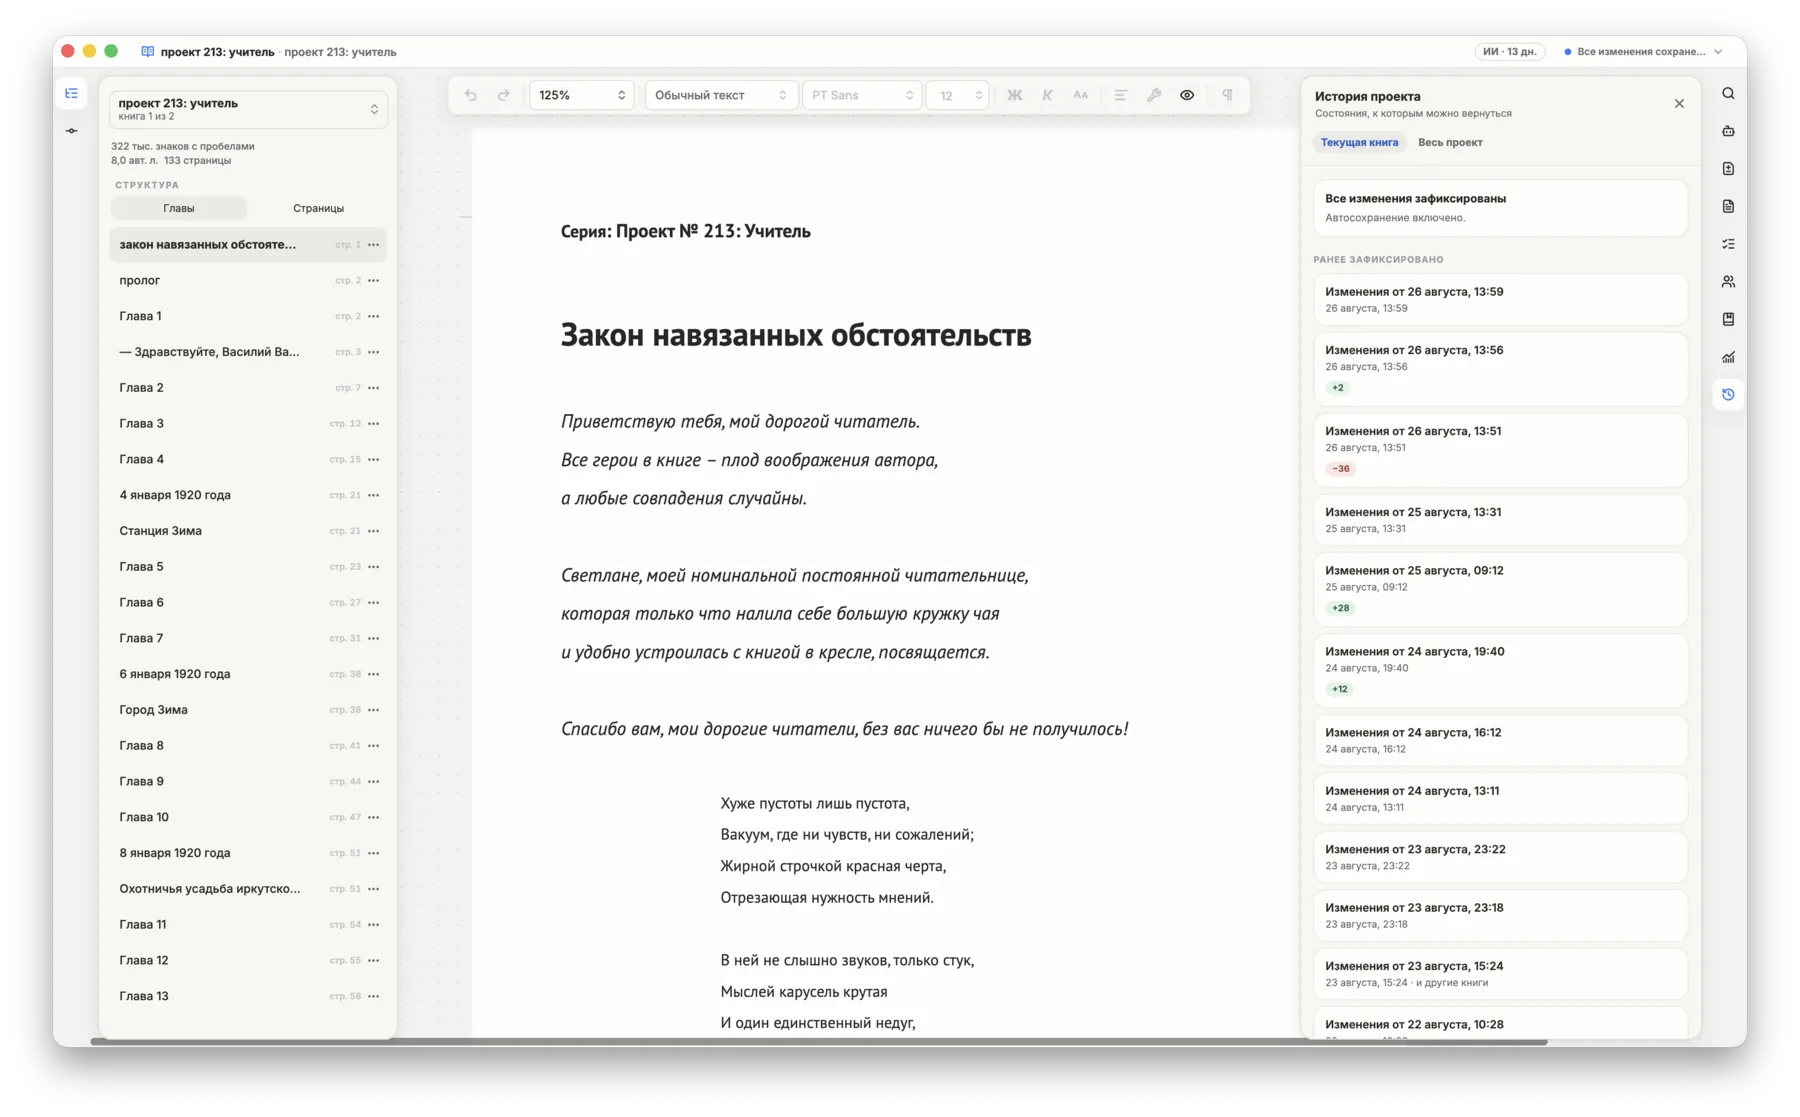Open the AI robot assistant panel

pyautogui.click(x=1728, y=131)
